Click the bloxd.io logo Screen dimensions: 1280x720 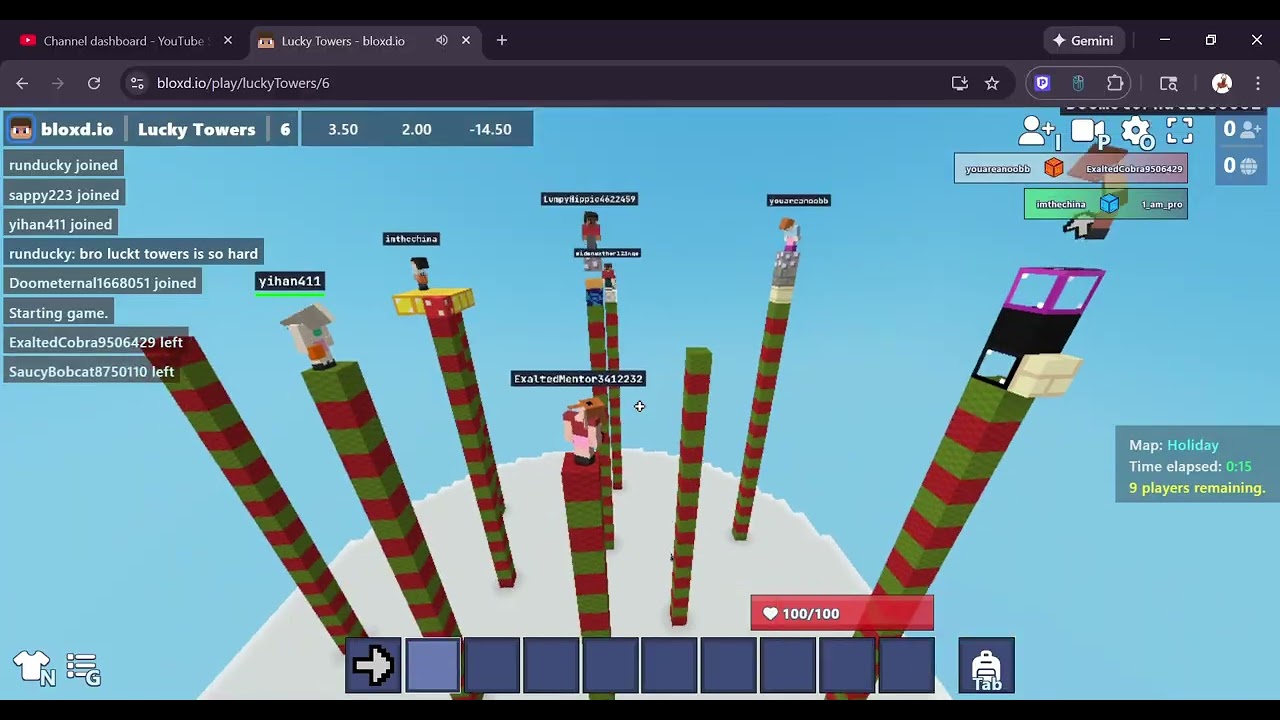tap(62, 129)
